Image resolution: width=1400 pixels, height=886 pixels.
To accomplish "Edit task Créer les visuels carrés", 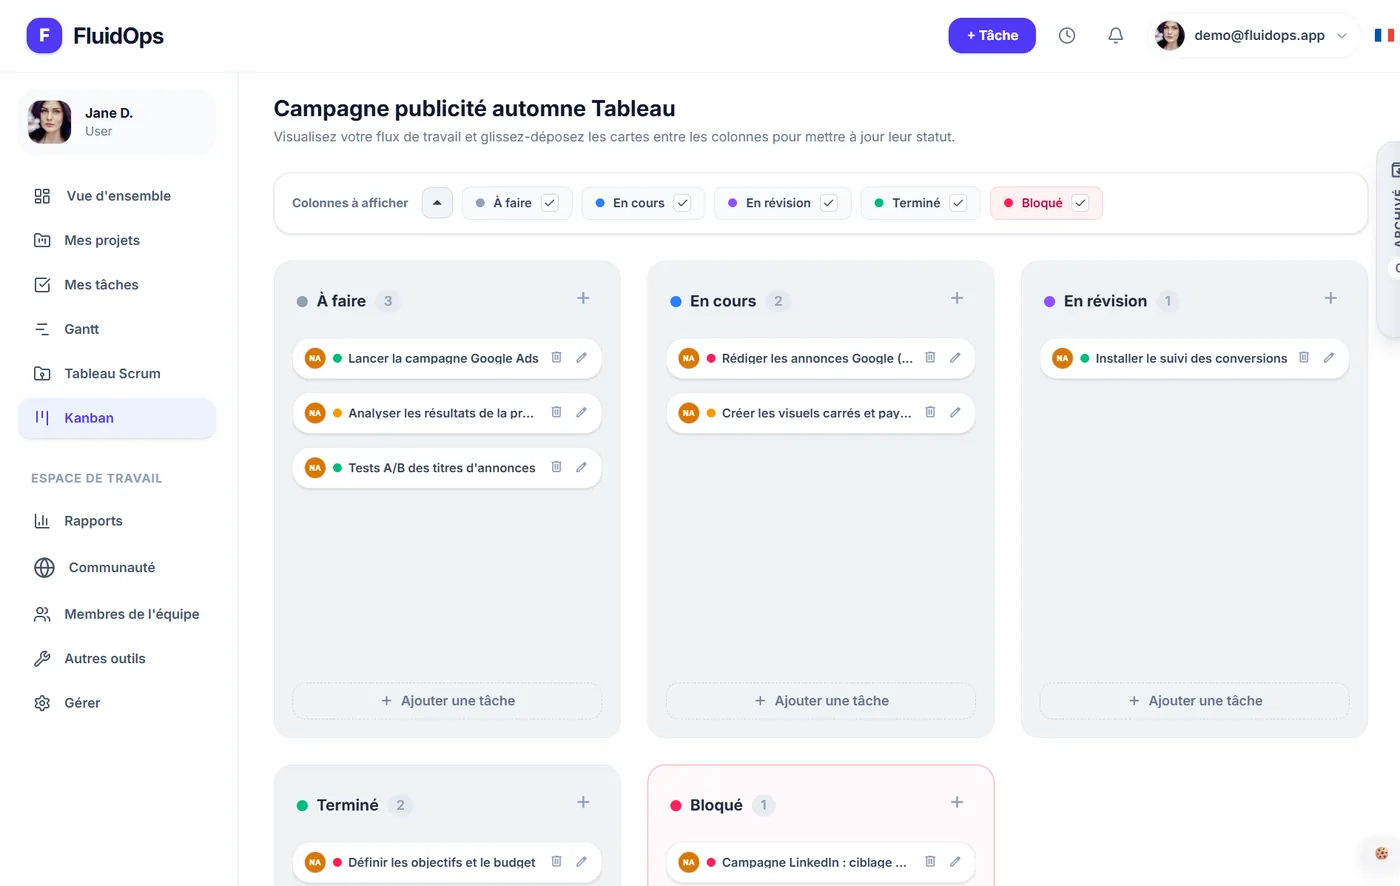I will pos(955,412).
